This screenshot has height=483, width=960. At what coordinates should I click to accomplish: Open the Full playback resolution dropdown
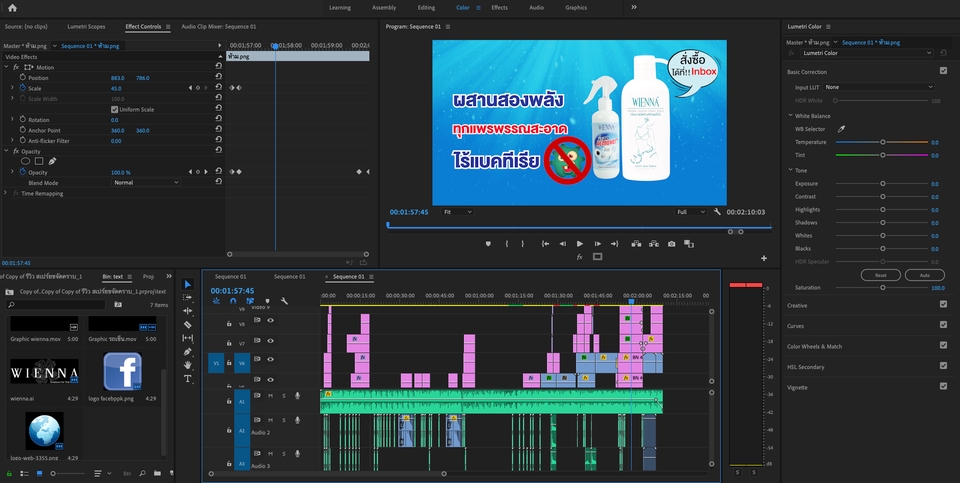point(691,212)
